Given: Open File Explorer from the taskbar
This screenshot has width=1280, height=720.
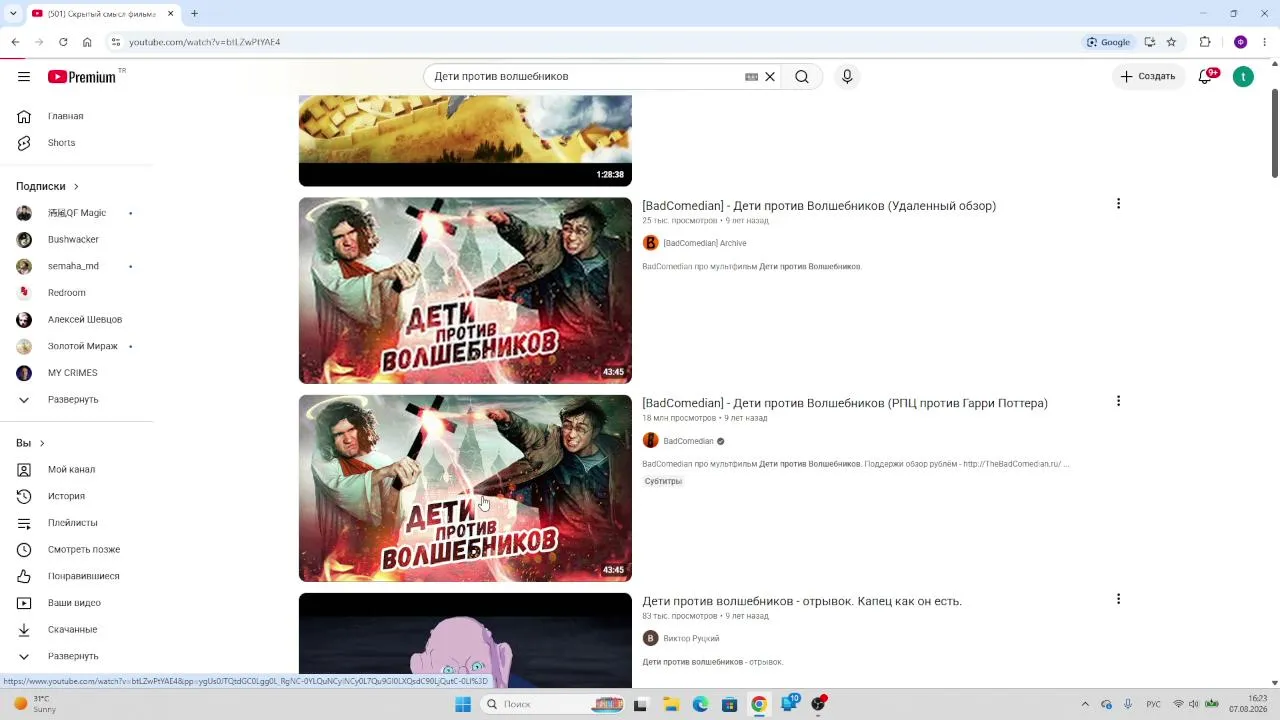Looking at the screenshot, I should click(x=670, y=705).
